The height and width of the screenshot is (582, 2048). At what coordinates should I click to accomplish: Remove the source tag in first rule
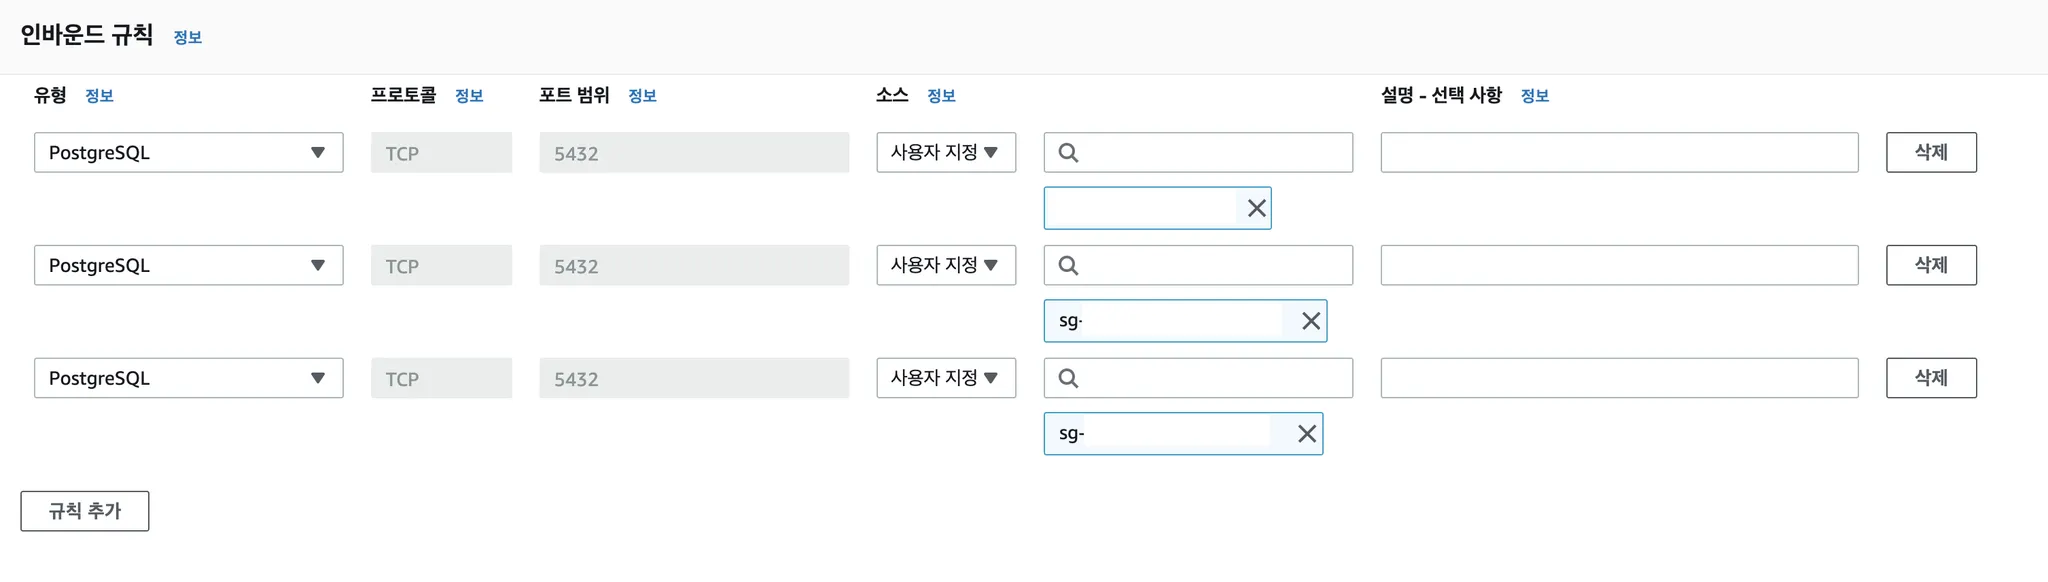(x=1256, y=208)
